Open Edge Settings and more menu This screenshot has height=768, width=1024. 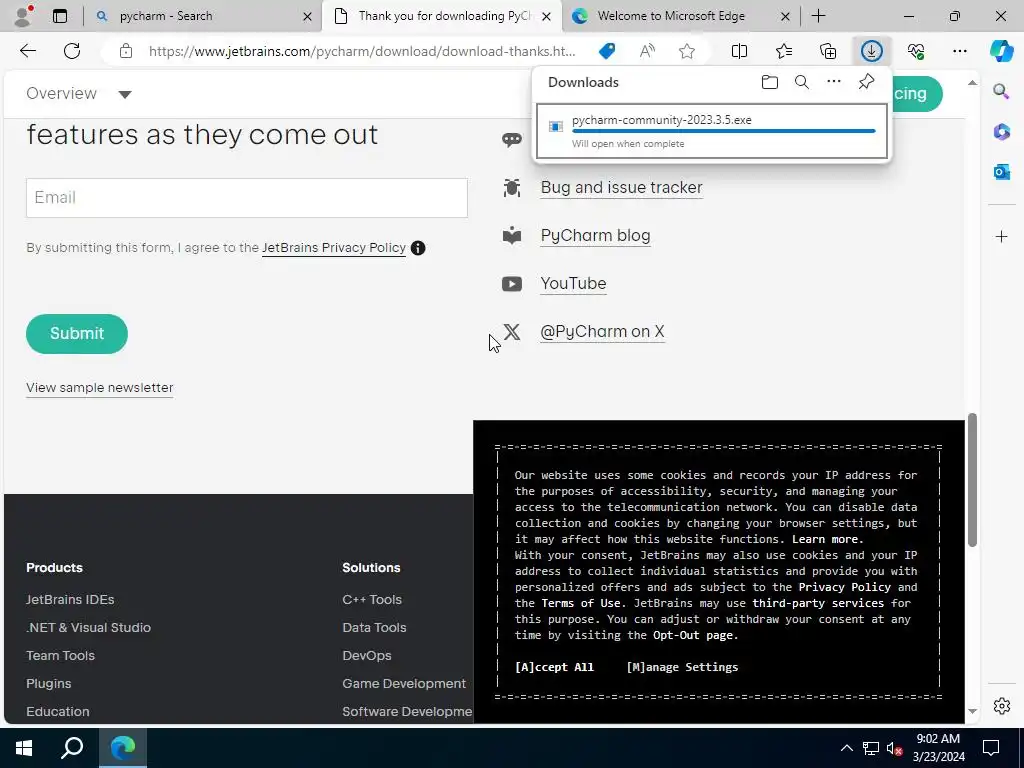point(959,51)
